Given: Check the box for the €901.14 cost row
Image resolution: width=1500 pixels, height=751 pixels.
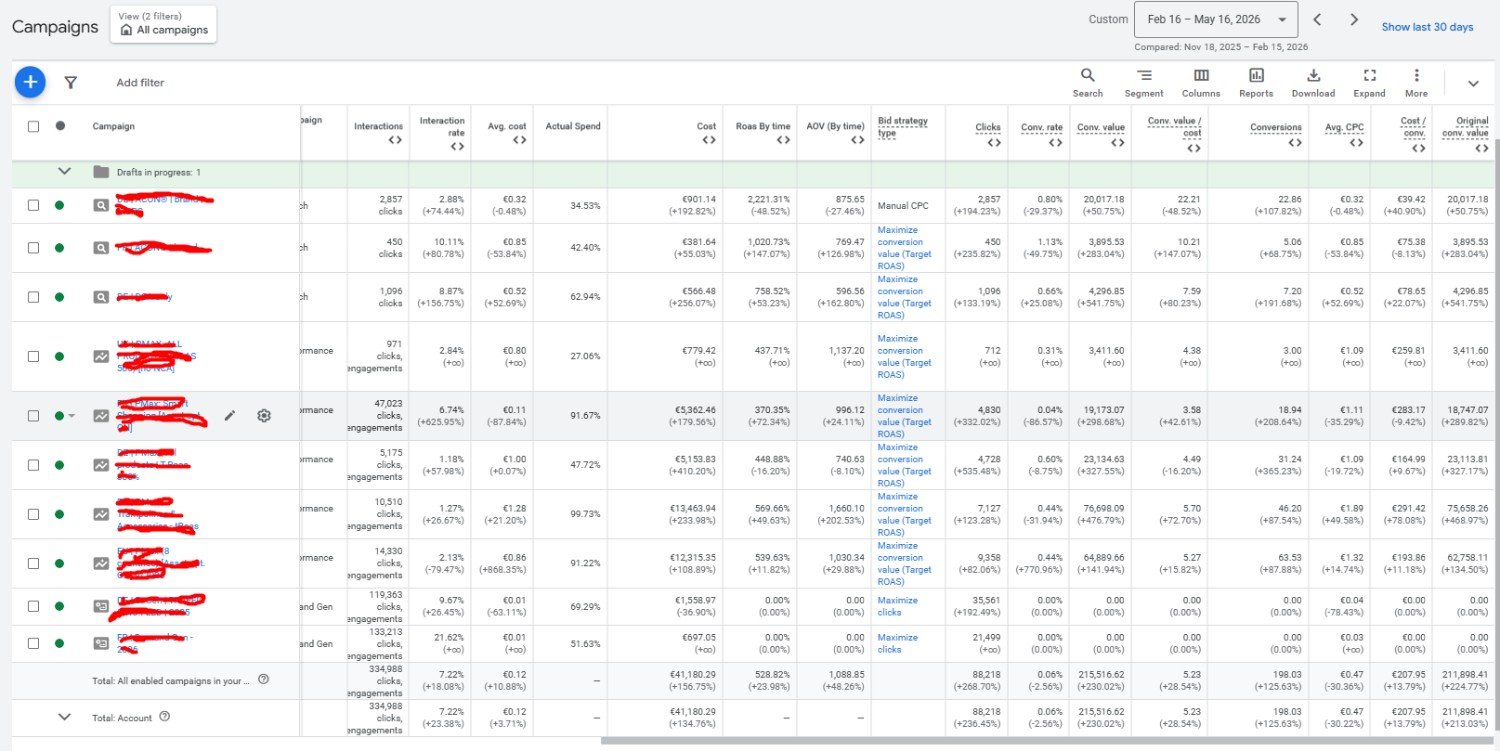Looking at the screenshot, I should tap(33, 205).
